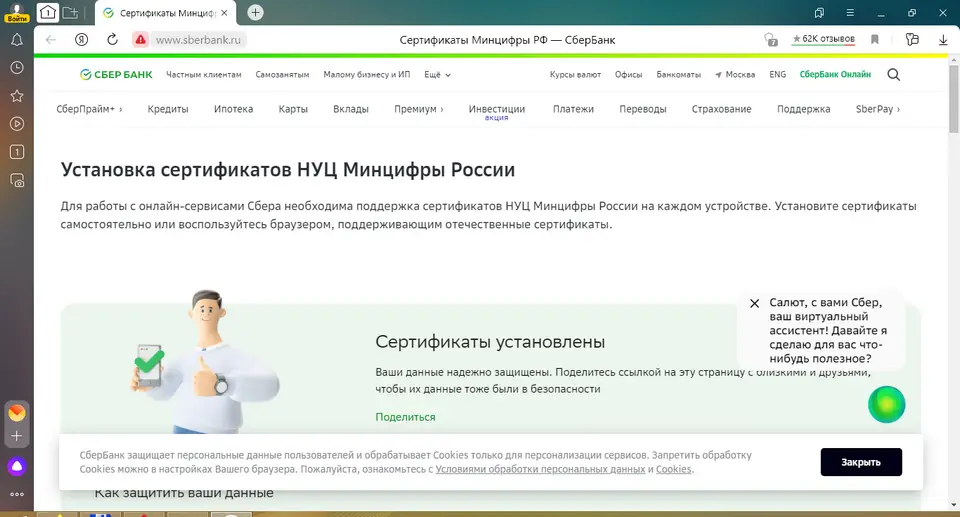This screenshot has width=960, height=517.
Task: Open the Вклады menu item
Action: pos(351,109)
